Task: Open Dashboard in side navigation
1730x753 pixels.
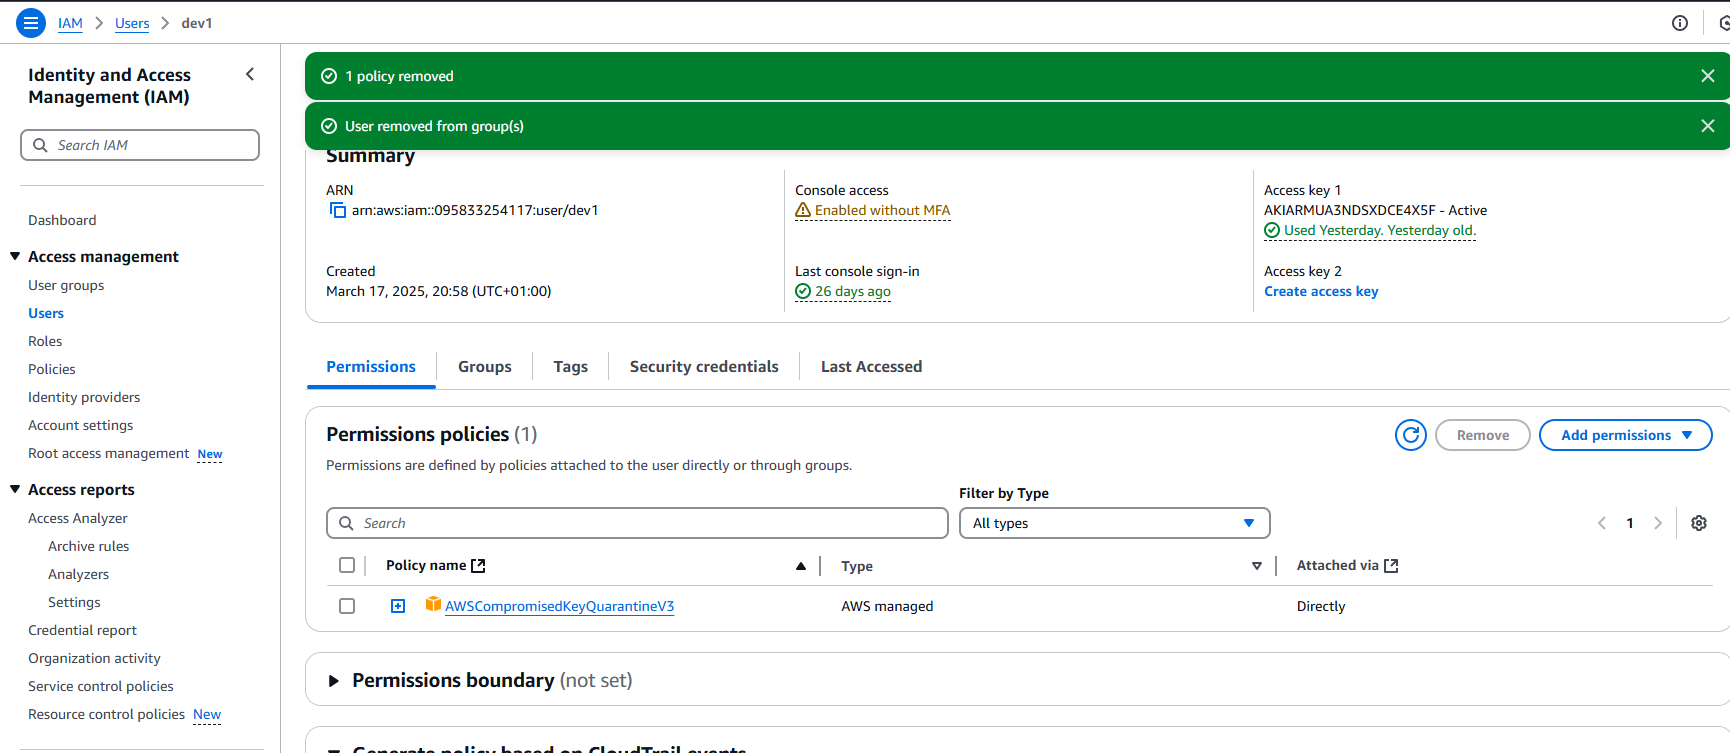Action: [62, 220]
